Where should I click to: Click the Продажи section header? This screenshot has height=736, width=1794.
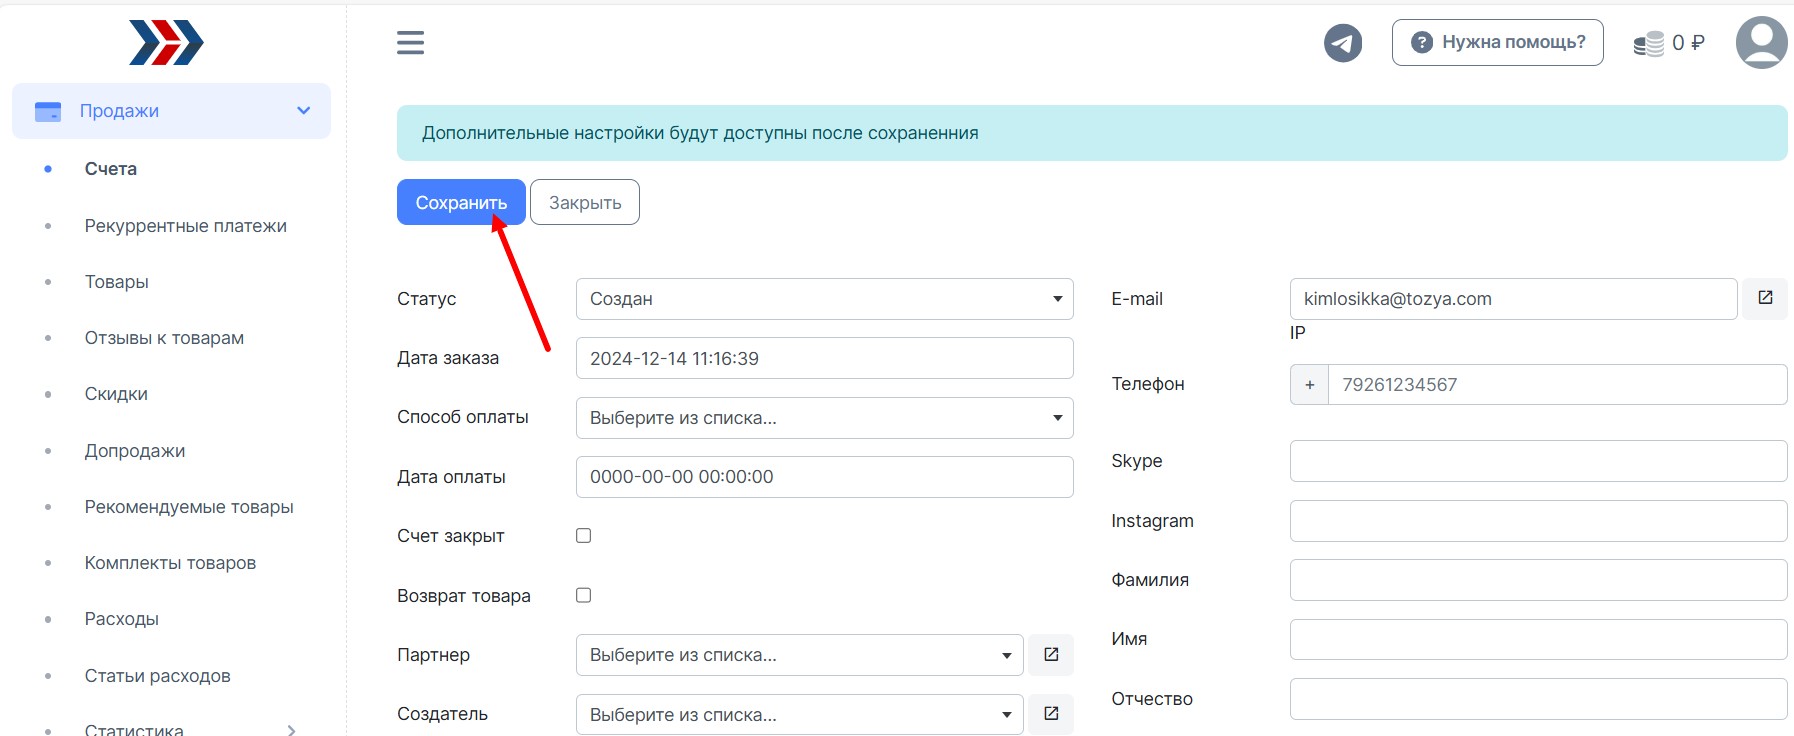click(x=171, y=111)
